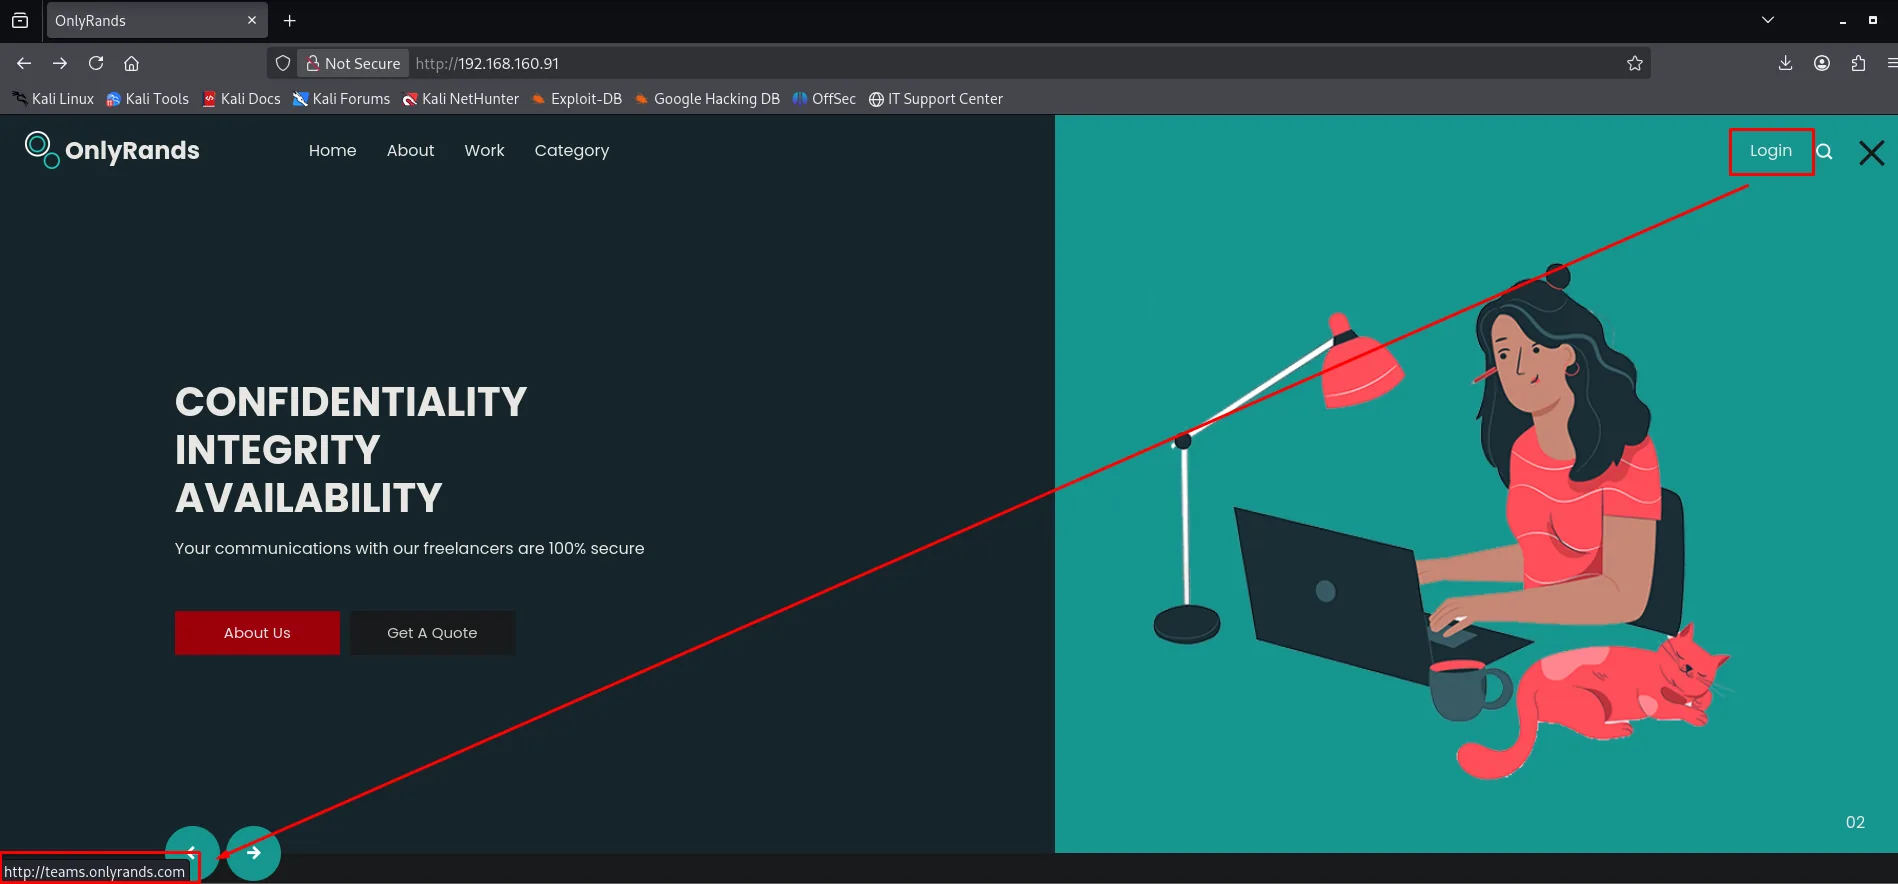Open the OffSec bookmark
The height and width of the screenshot is (884, 1898).
point(825,99)
